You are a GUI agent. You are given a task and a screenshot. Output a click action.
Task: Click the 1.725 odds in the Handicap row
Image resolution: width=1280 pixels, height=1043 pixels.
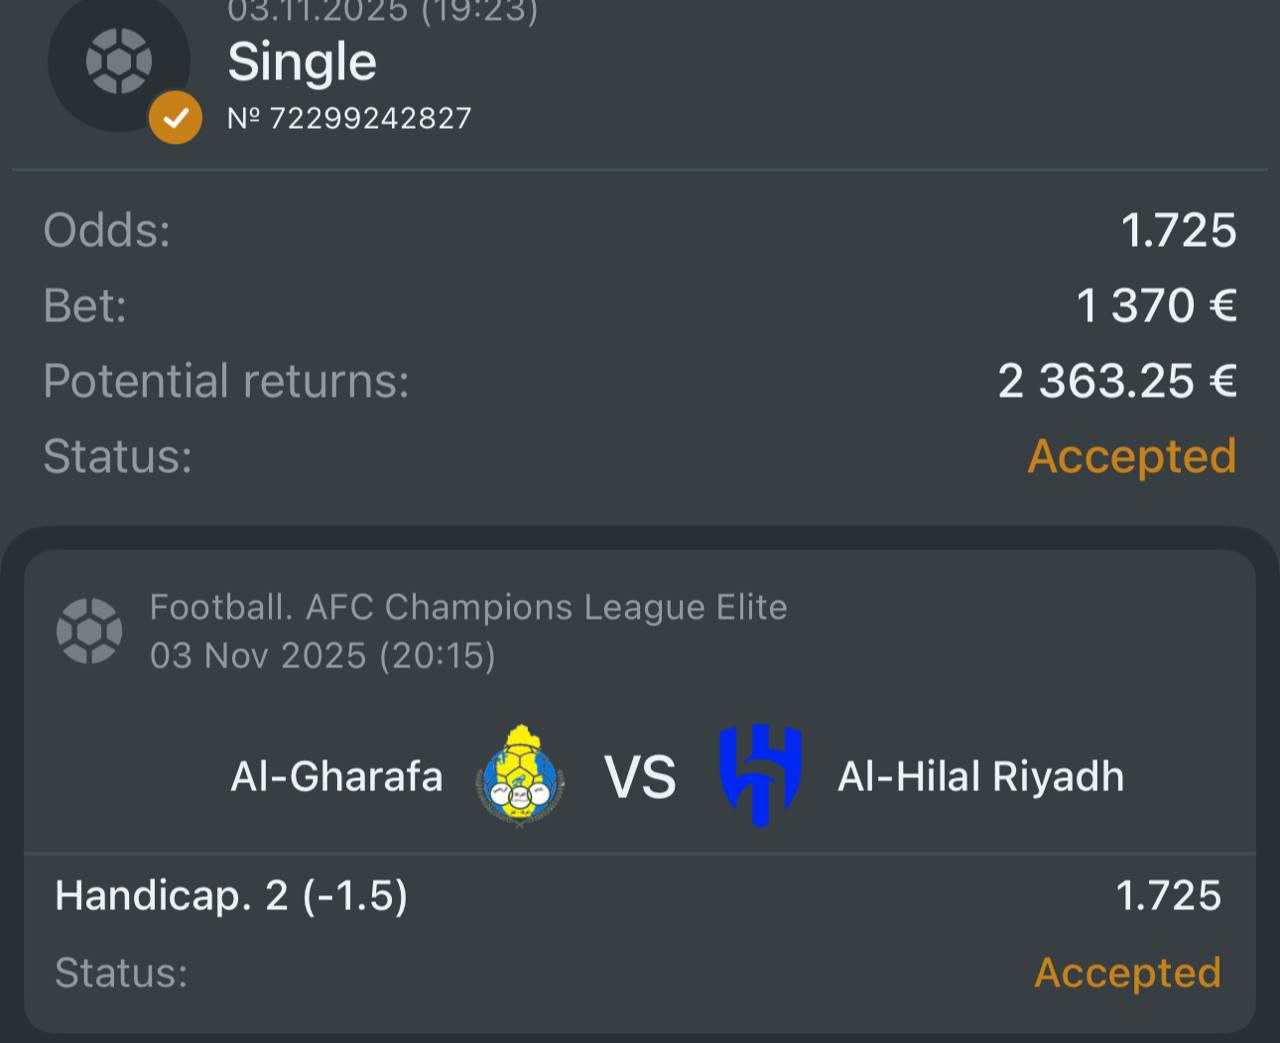point(1168,896)
